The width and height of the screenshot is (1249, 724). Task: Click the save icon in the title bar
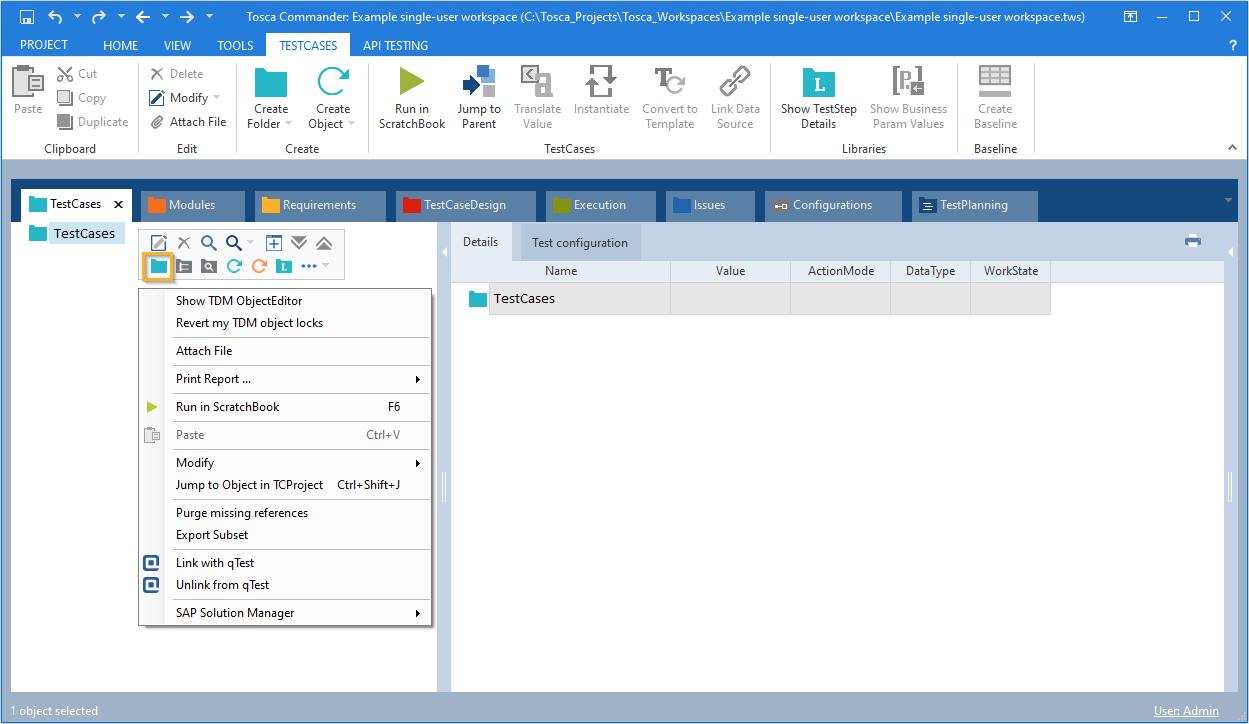[27, 17]
